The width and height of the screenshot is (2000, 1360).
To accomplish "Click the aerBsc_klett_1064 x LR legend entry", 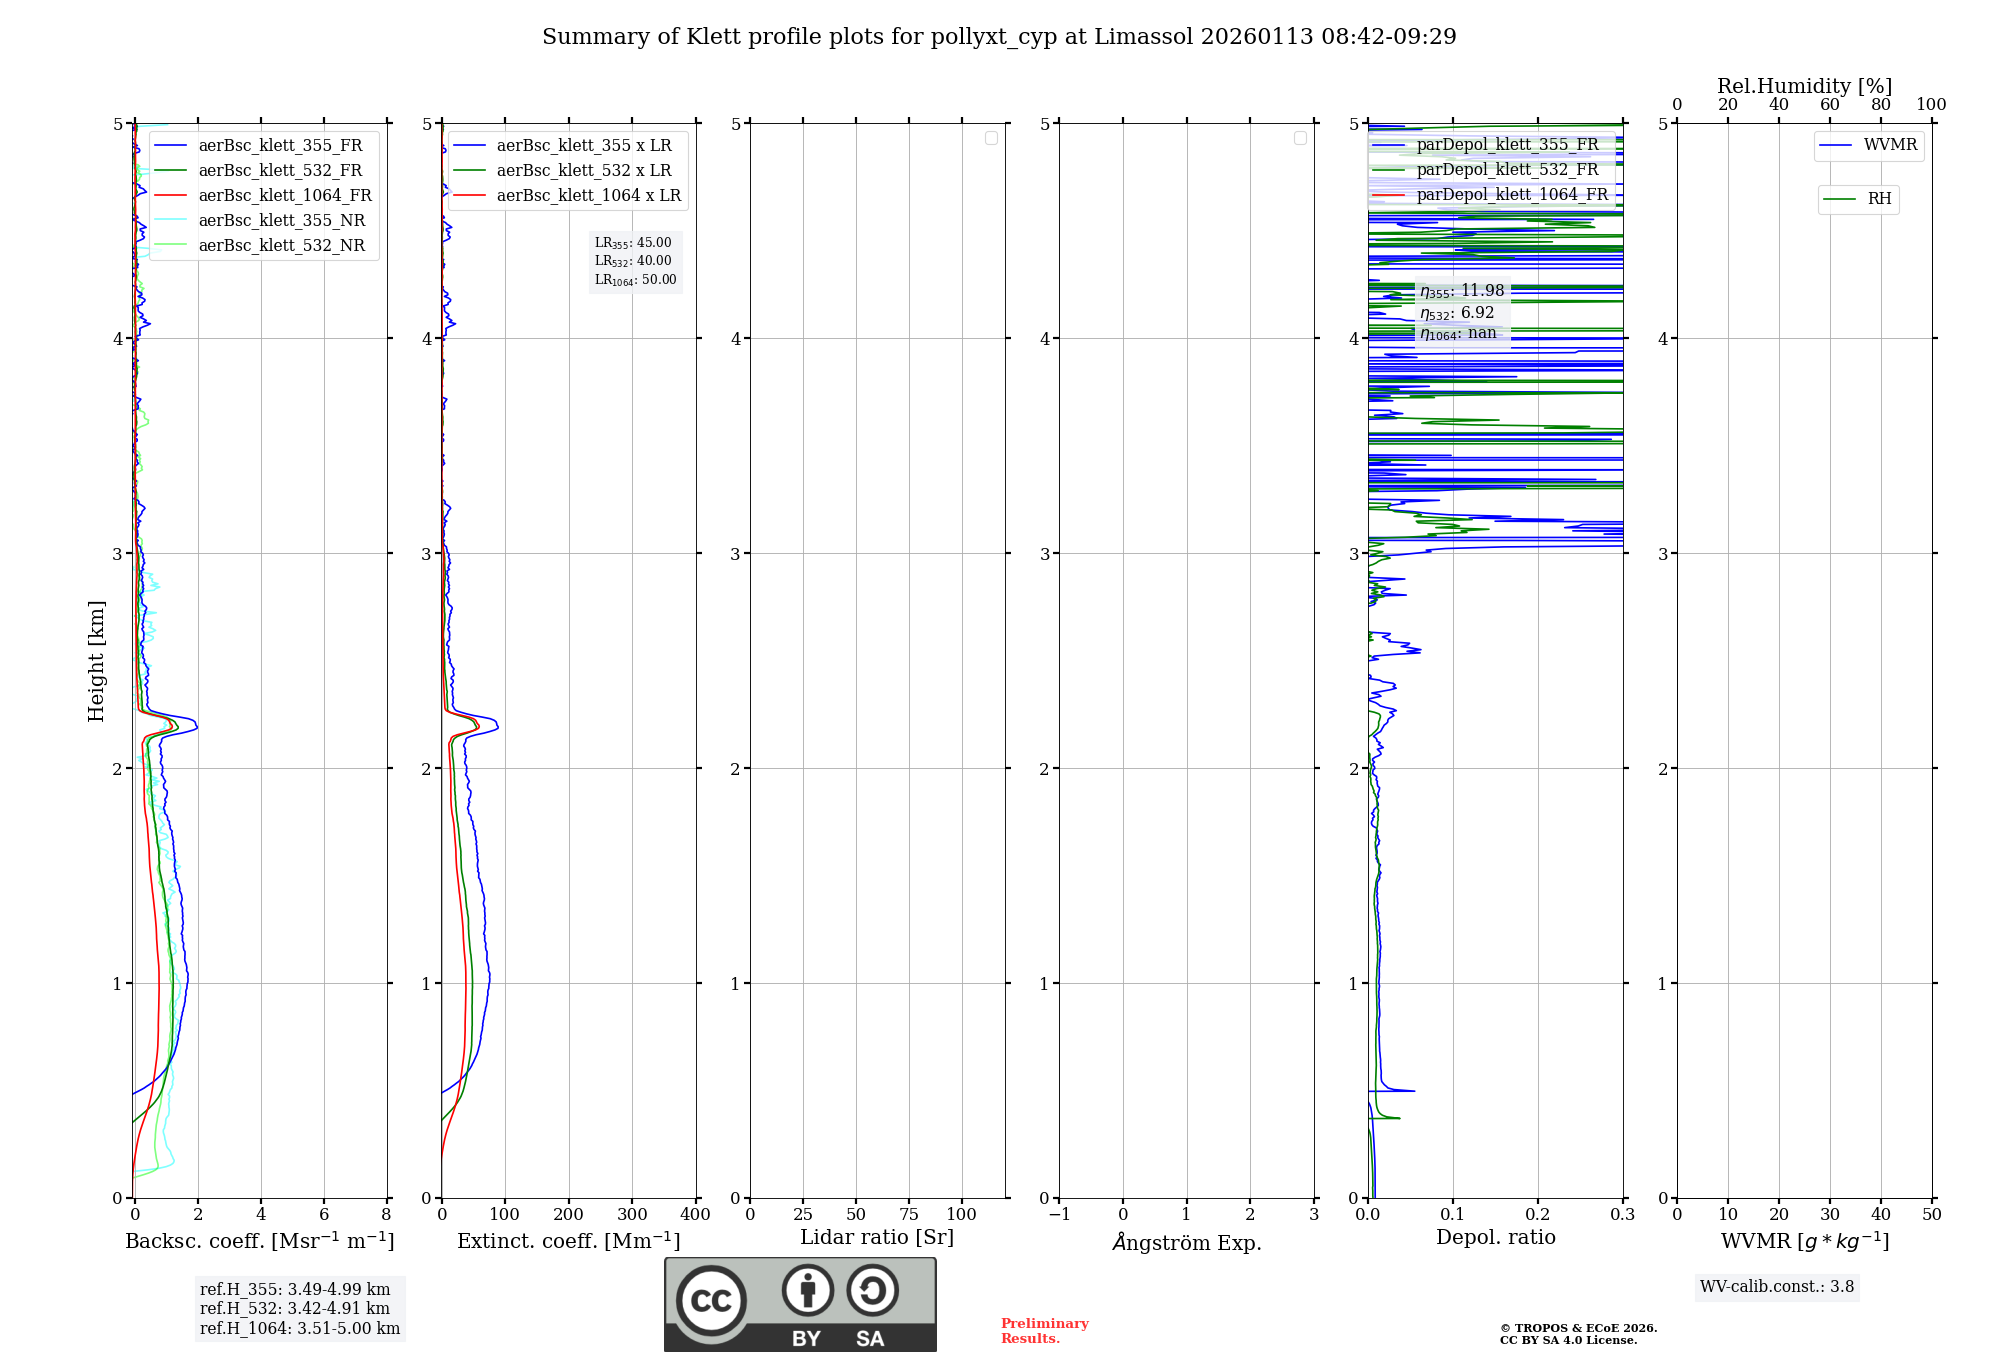I will 588,196.
